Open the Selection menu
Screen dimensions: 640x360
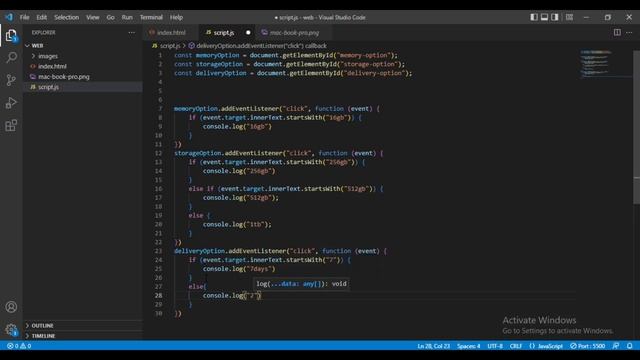coord(67,17)
